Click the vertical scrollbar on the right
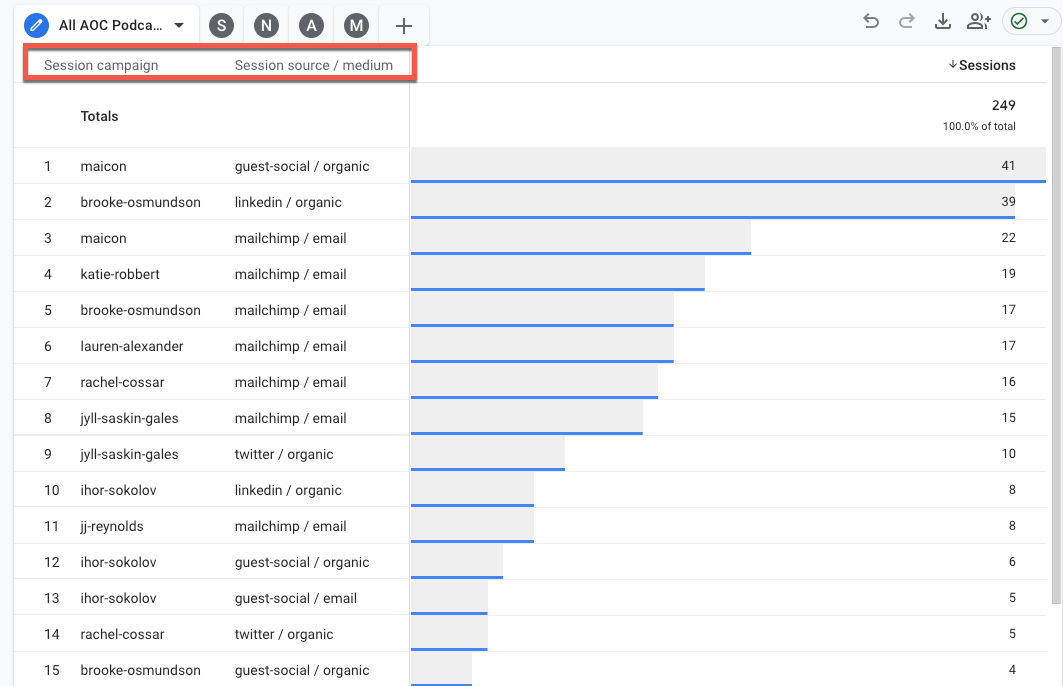Viewport: 1063px width, 686px height. [x=1056, y=325]
